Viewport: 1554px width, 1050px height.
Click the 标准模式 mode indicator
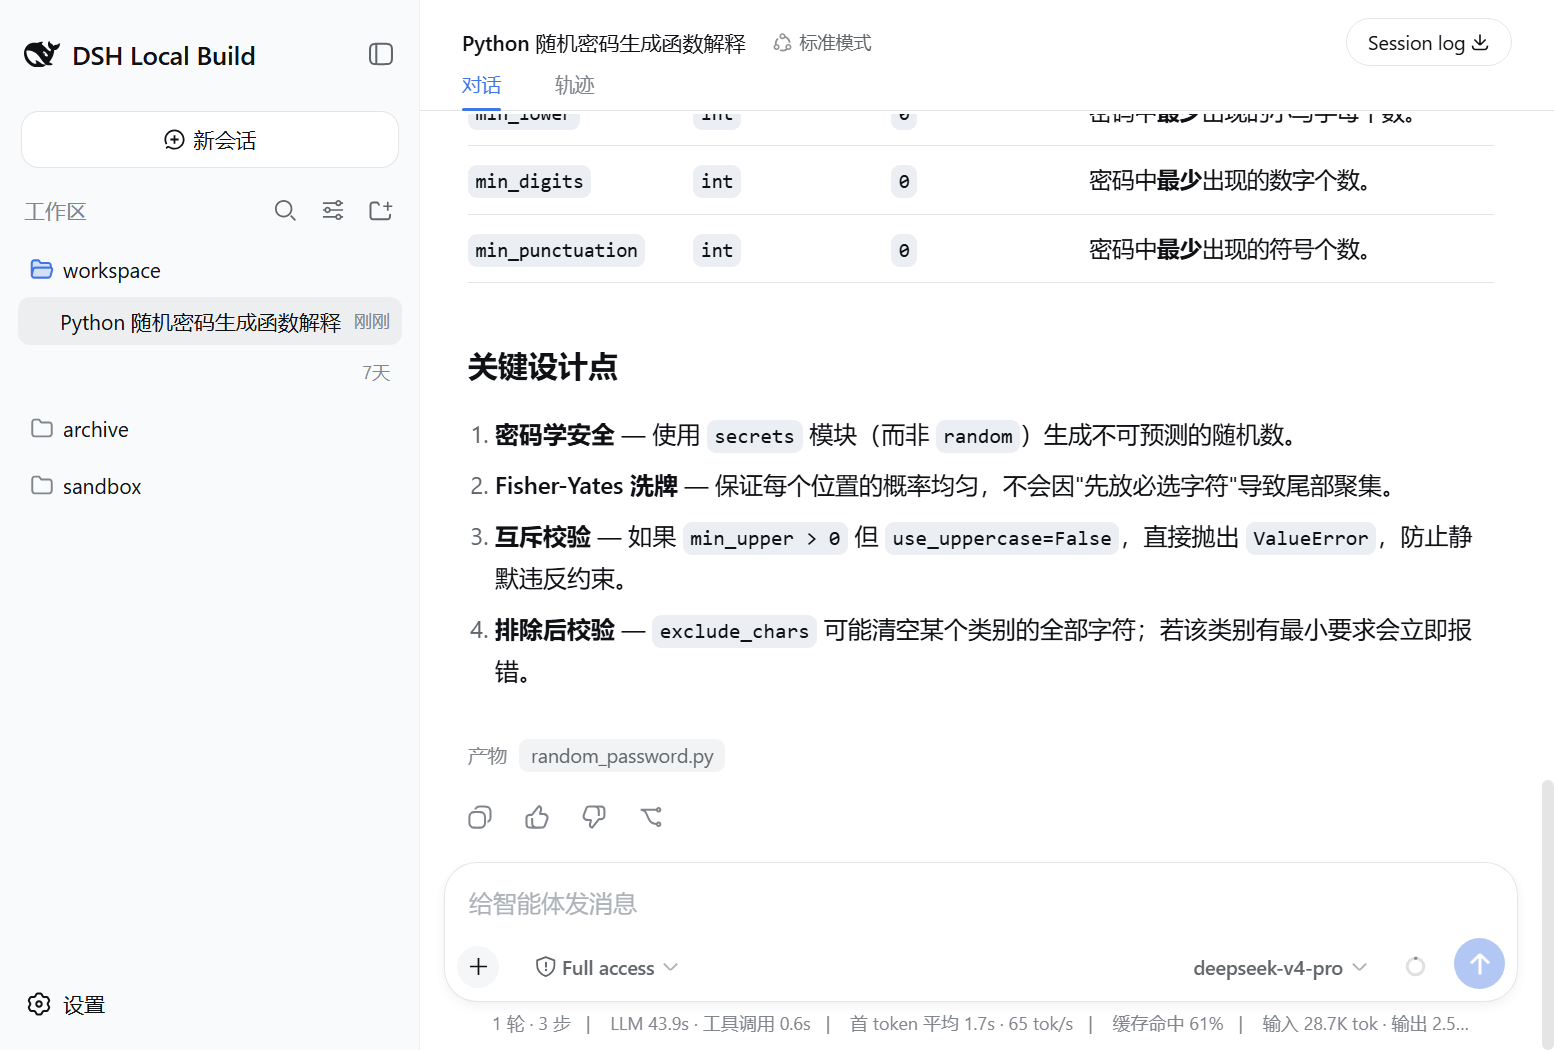[822, 43]
